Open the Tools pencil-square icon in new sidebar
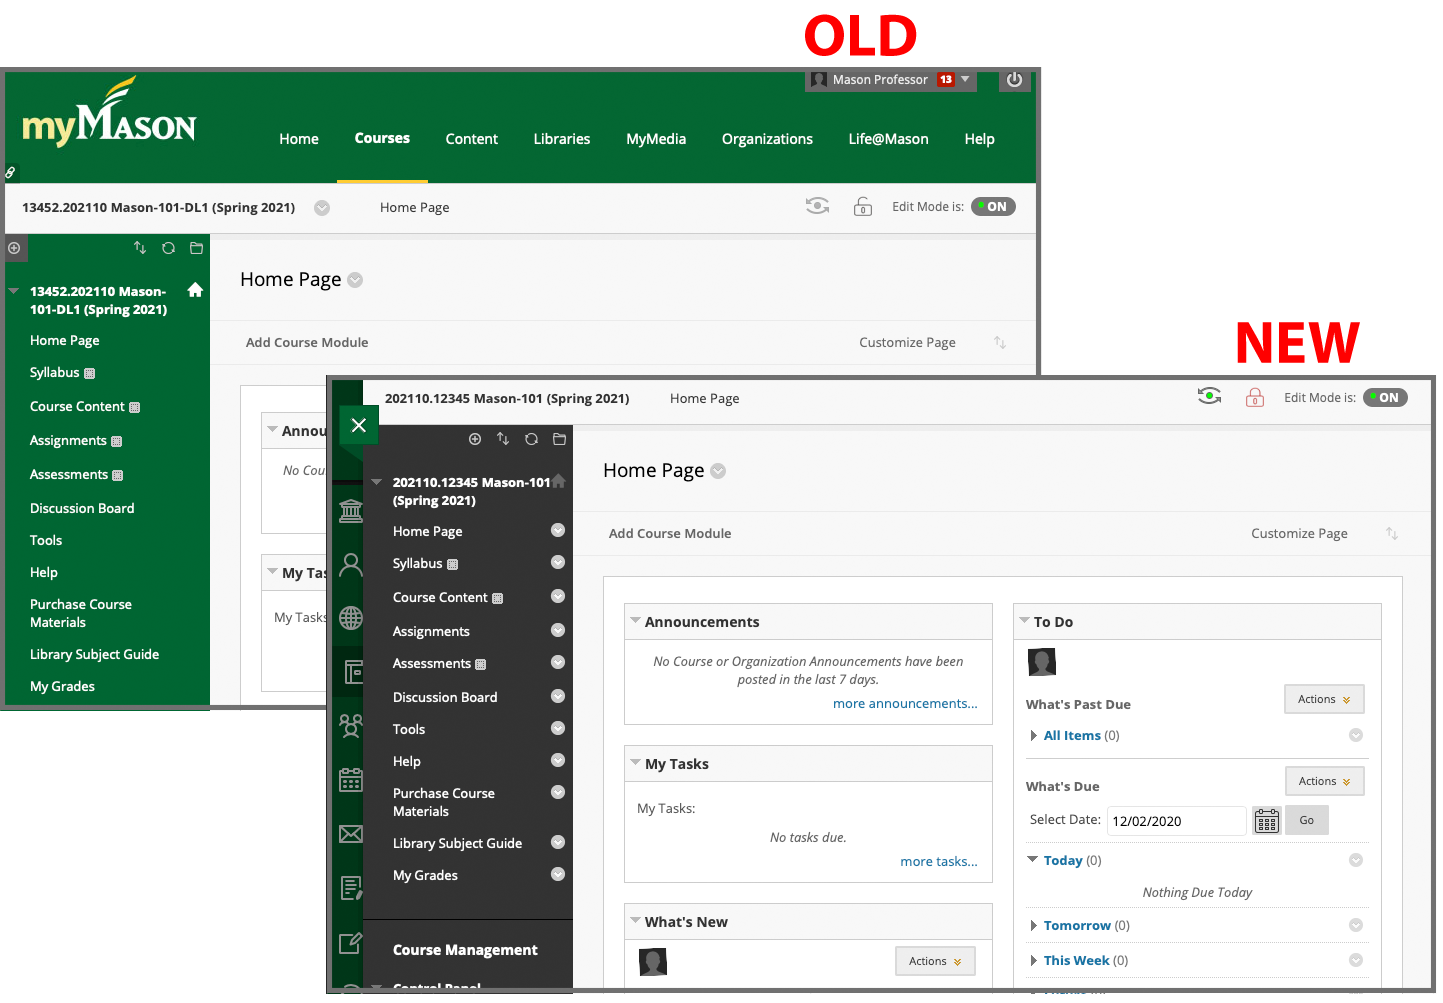The width and height of the screenshot is (1443, 1003). click(x=351, y=942)
